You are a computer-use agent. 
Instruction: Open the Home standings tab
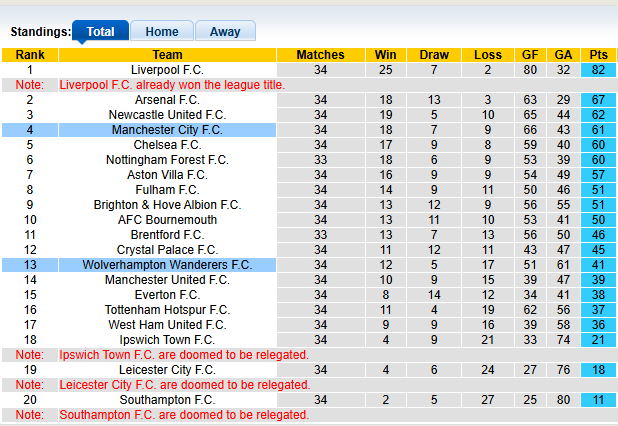161,31
